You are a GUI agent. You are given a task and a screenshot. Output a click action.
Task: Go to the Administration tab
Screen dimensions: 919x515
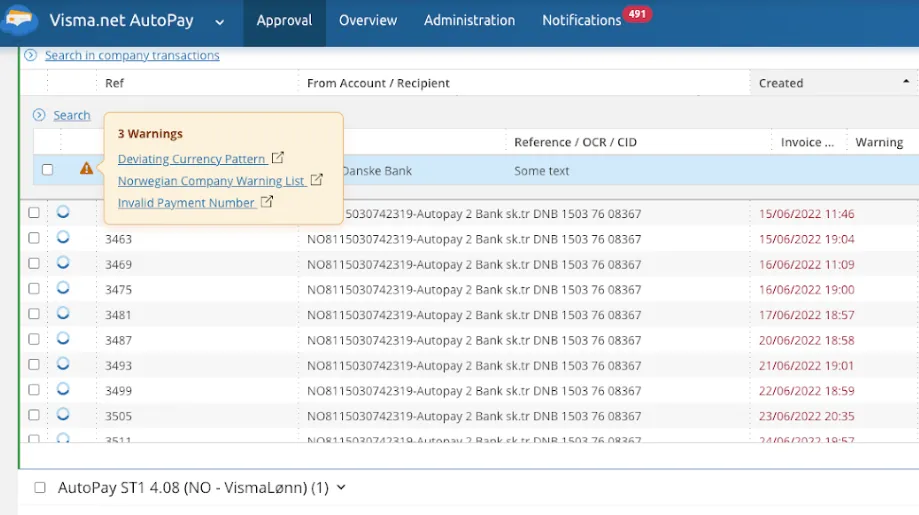coord(469,21)
